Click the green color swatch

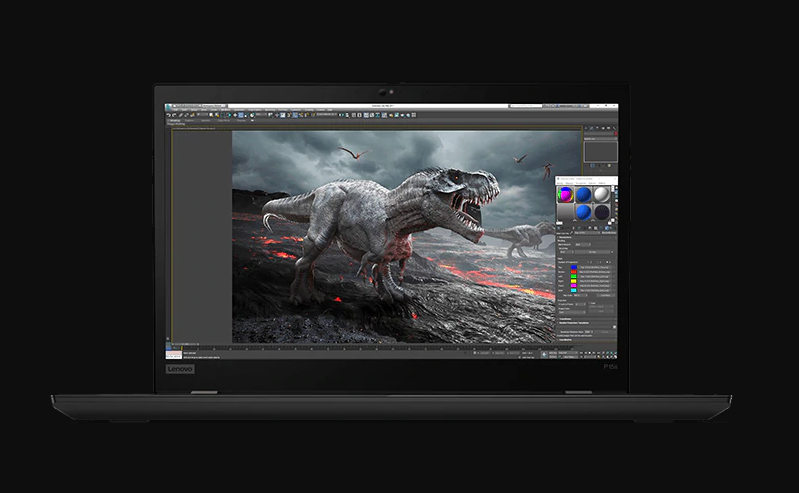click(x=574, y=276)
